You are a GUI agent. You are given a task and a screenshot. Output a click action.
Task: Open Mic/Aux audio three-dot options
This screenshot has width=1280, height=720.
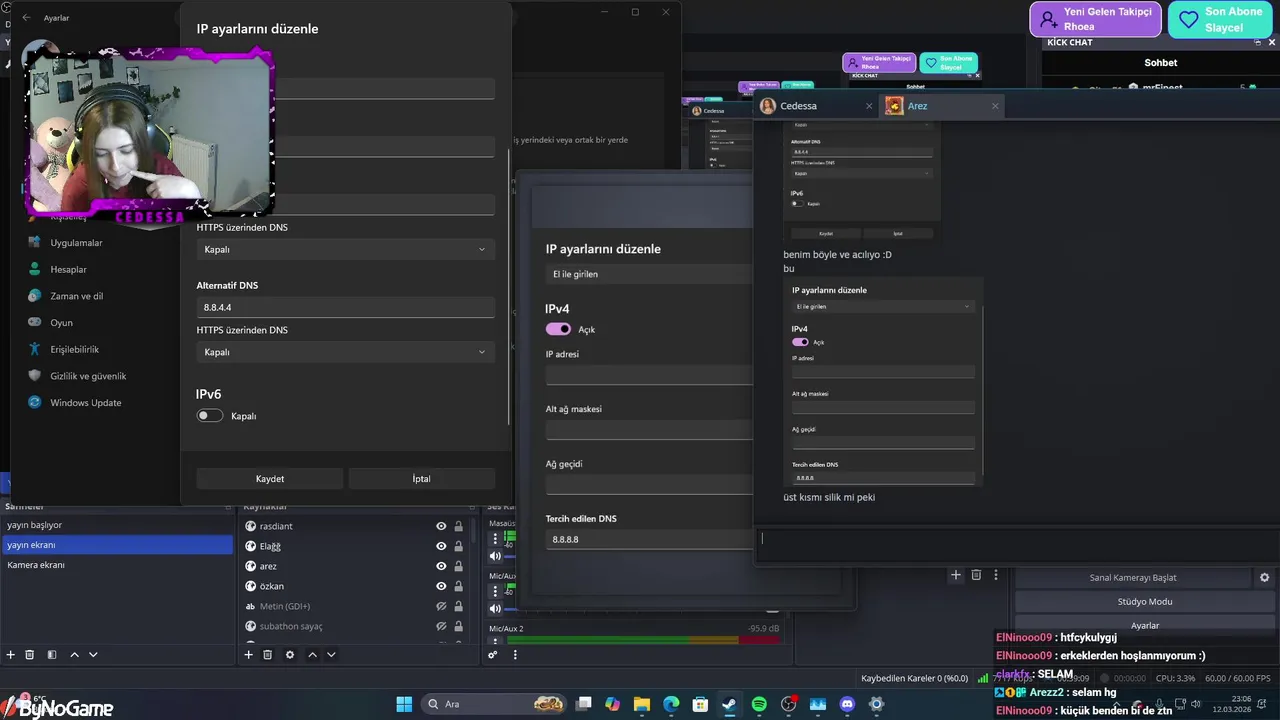tap(495, 591)
